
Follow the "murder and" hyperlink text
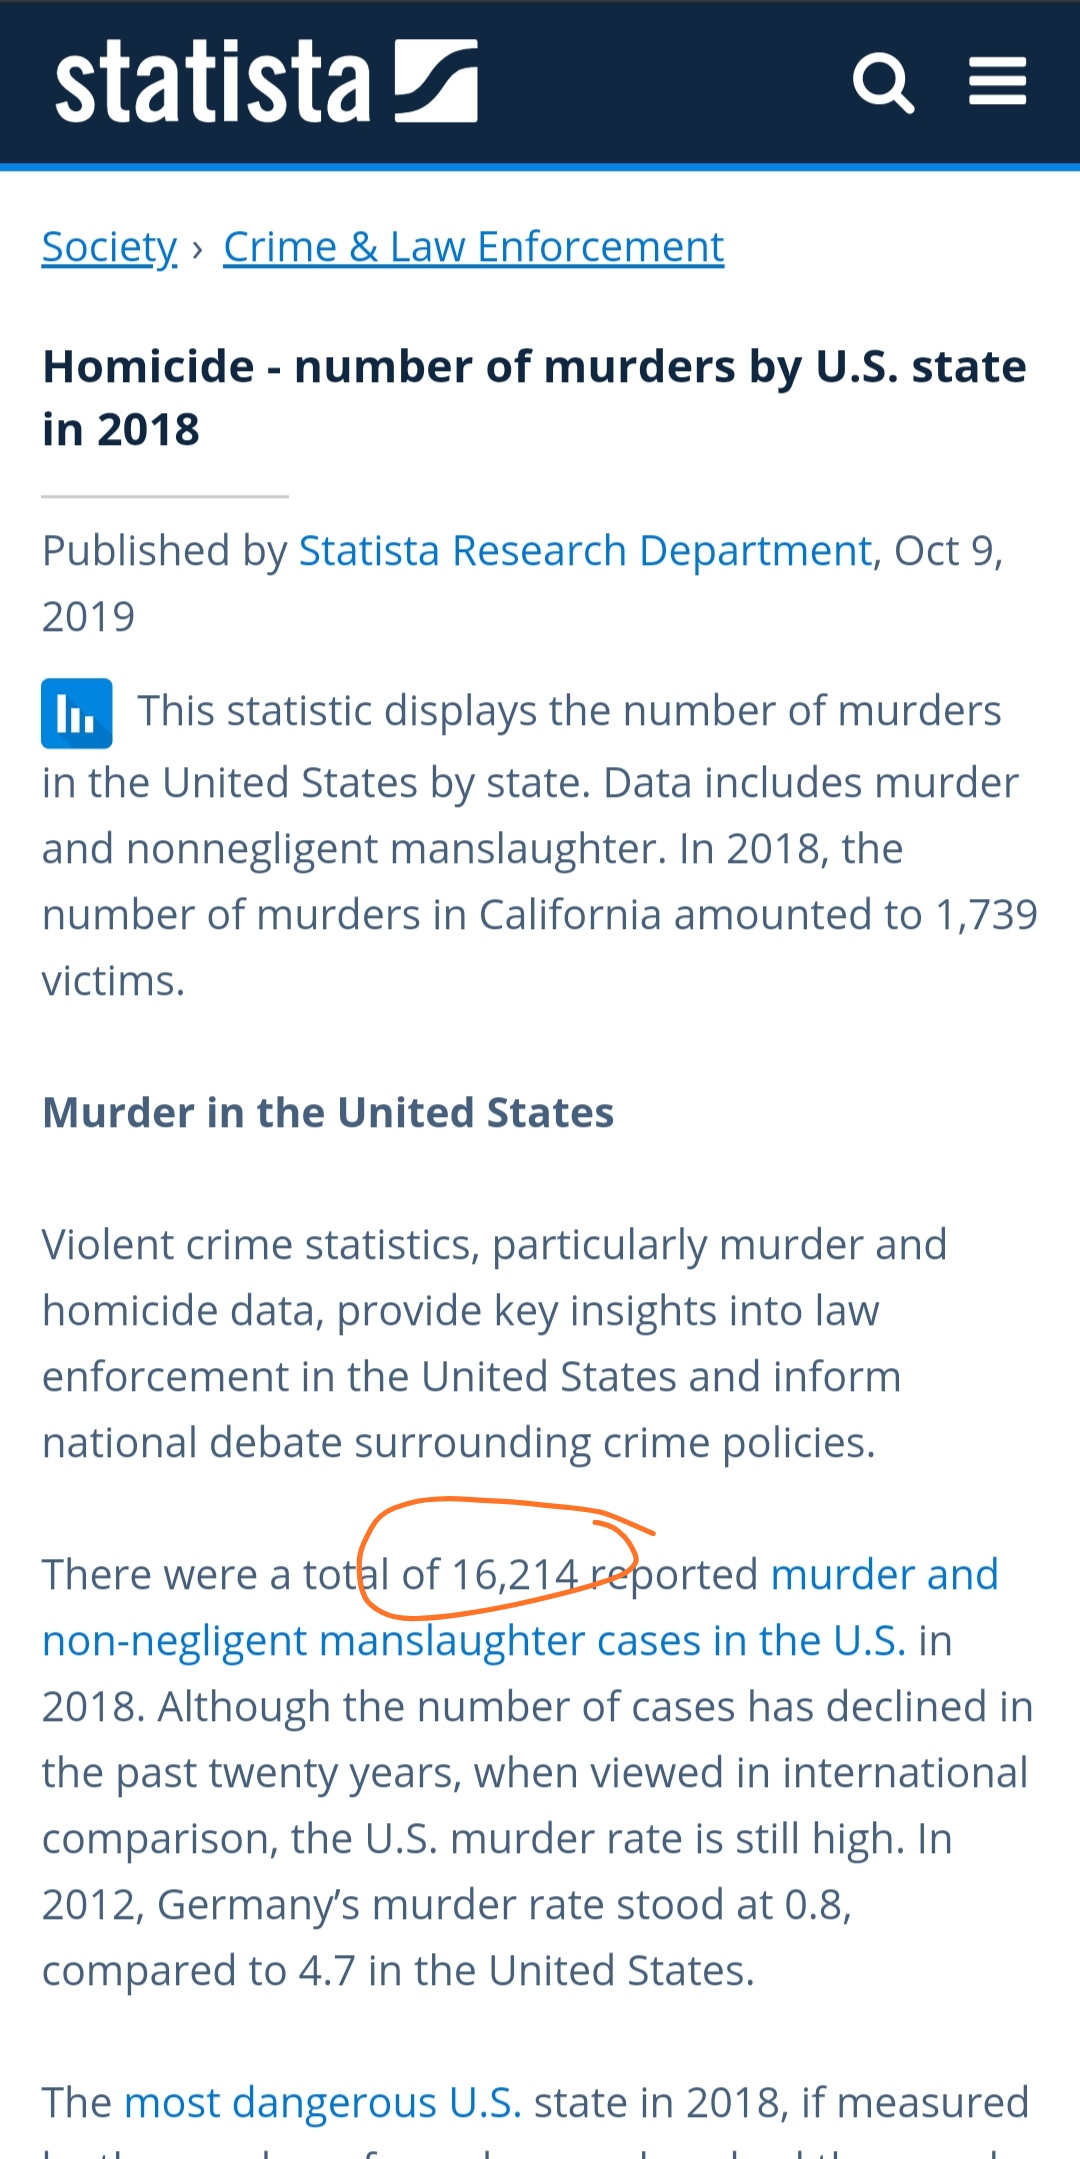pyautogui.click(x=884, y=1575)
